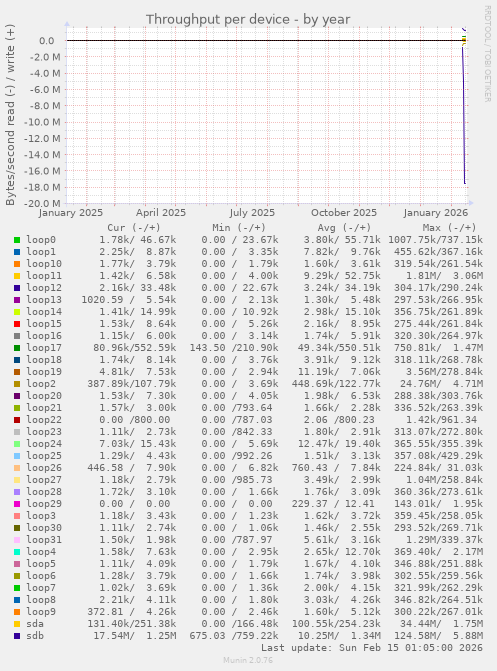
Task: Click the 'loop9' device name in legend
Action: click(x=41, y=612)
